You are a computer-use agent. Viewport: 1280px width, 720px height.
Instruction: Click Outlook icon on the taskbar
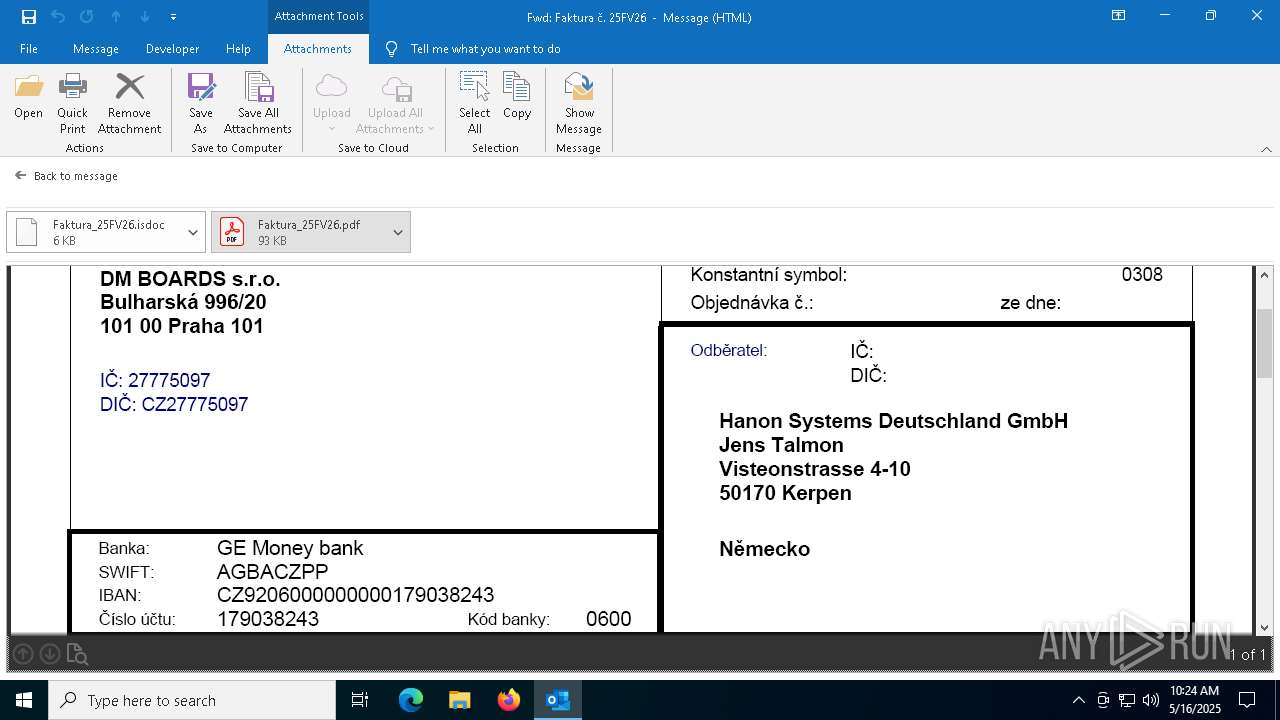557,700
